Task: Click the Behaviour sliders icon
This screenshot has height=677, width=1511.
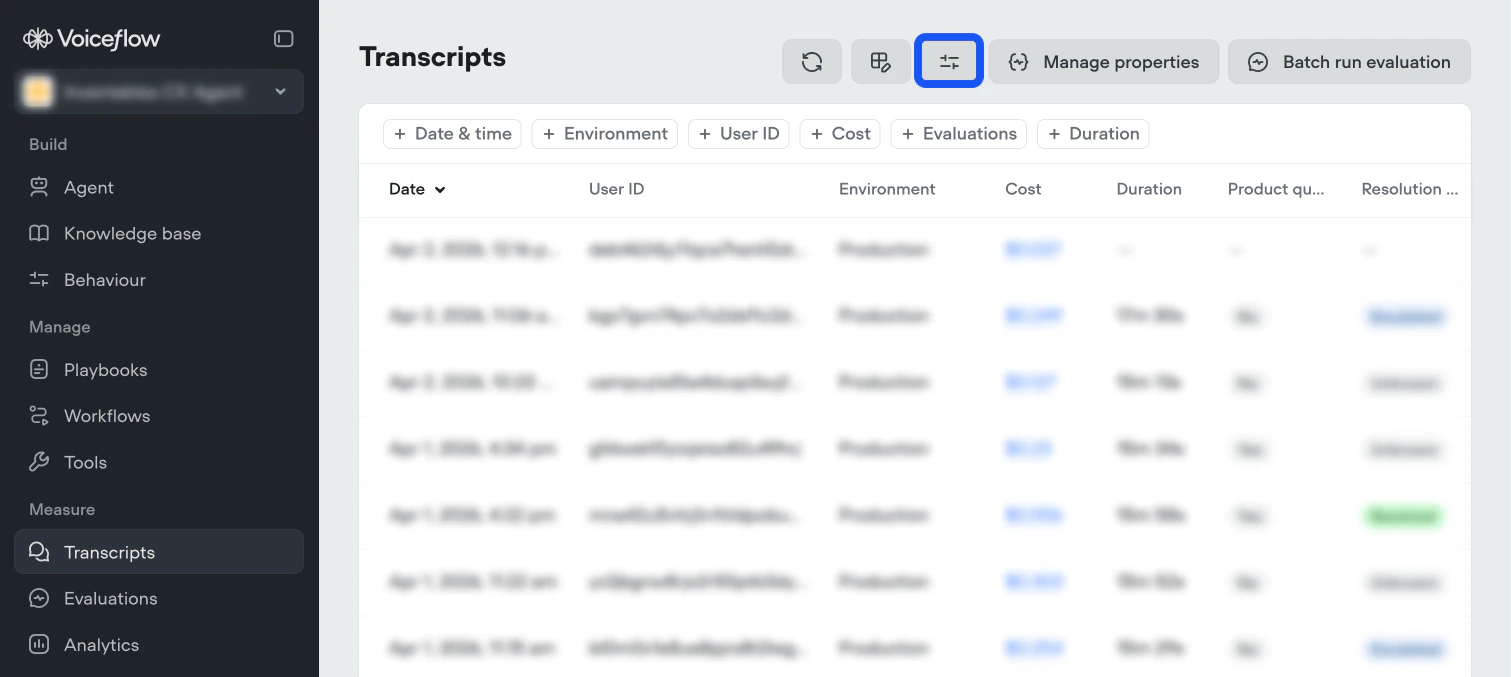Action: click(39, 279)
